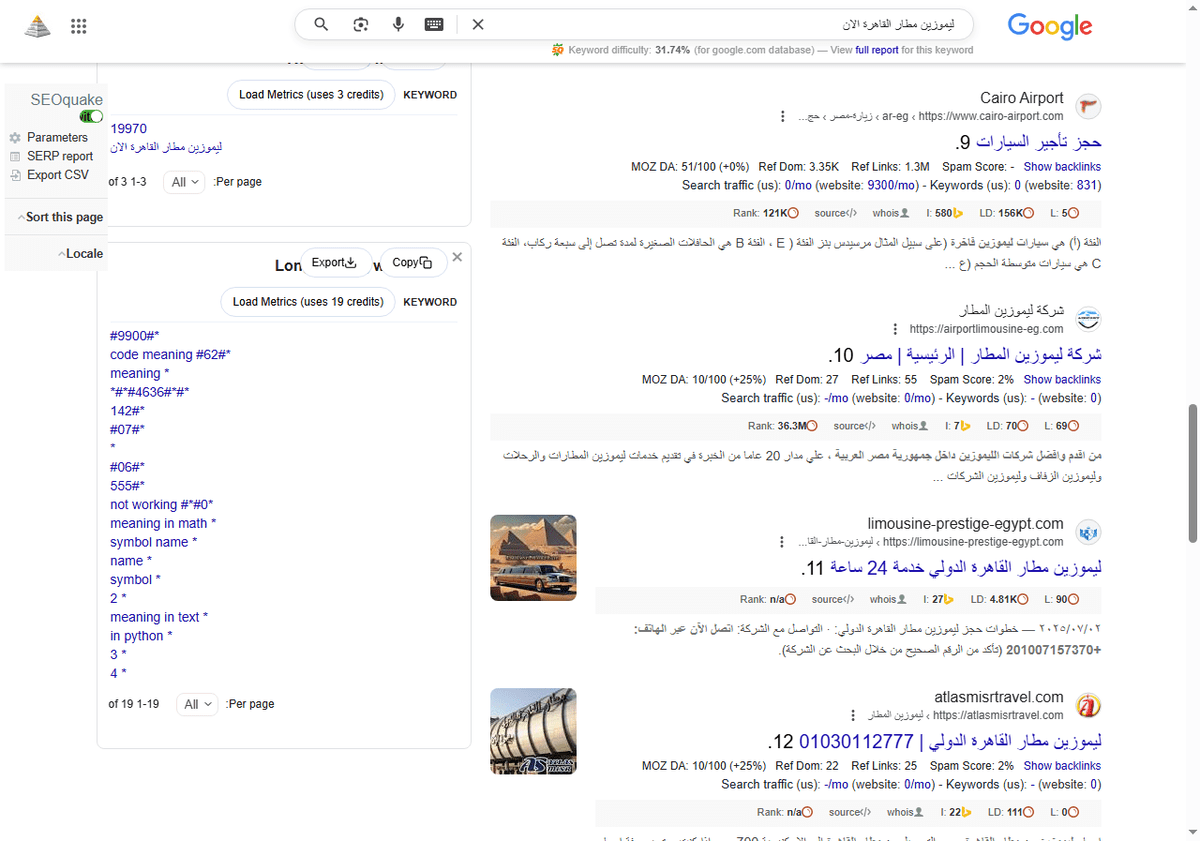Open the Google apps grid
This screenshot has height=841, width=1200.
(78, 26)
